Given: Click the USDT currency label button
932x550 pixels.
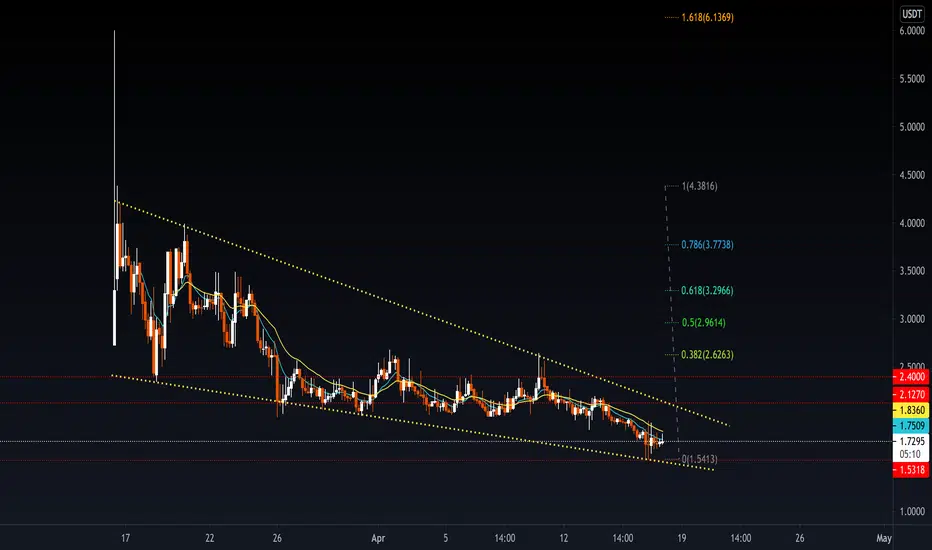Looking at the screenshot, I should (x=912, y=13).
